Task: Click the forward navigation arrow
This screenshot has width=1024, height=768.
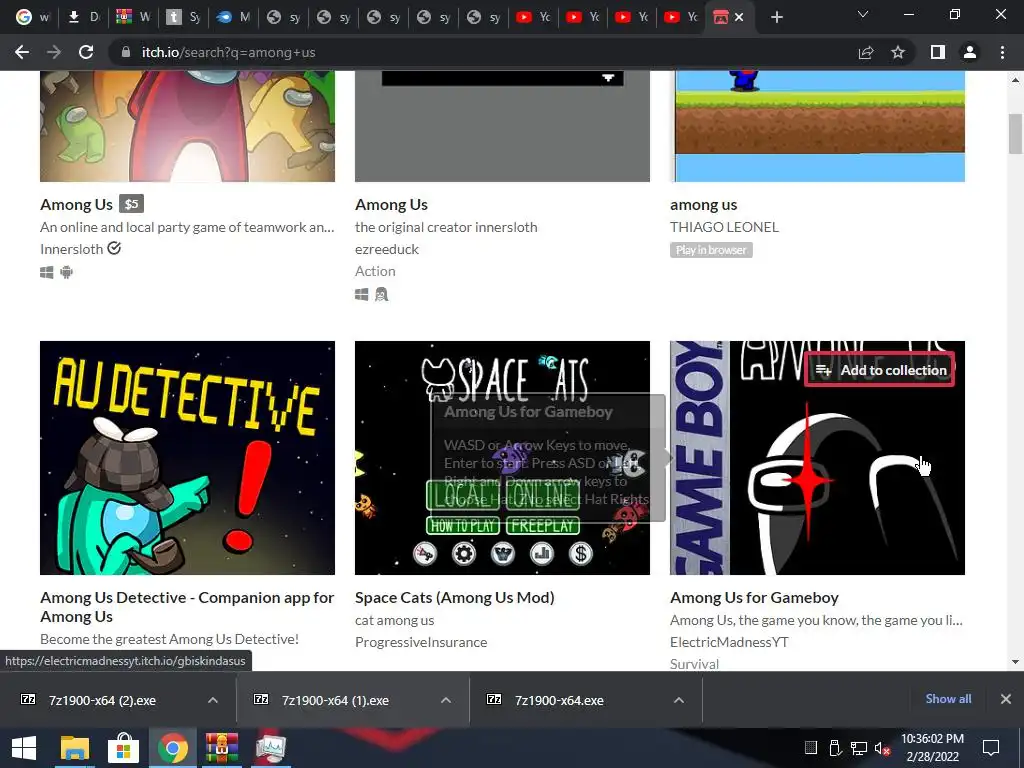Action: 54,52
